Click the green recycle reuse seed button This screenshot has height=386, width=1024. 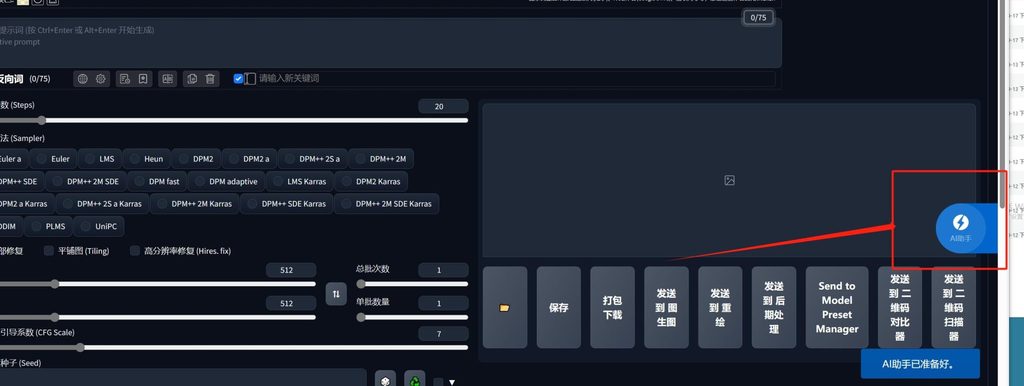pyautogui.click(x=415, y=380)
